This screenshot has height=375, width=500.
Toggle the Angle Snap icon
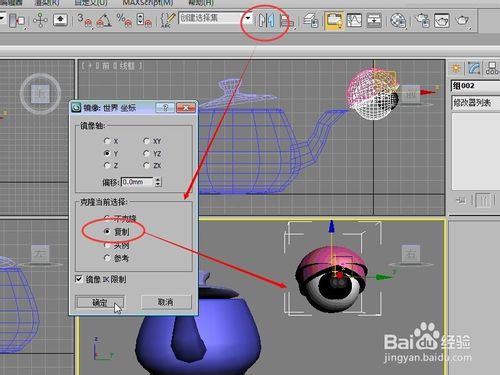(x=104, y=21)
